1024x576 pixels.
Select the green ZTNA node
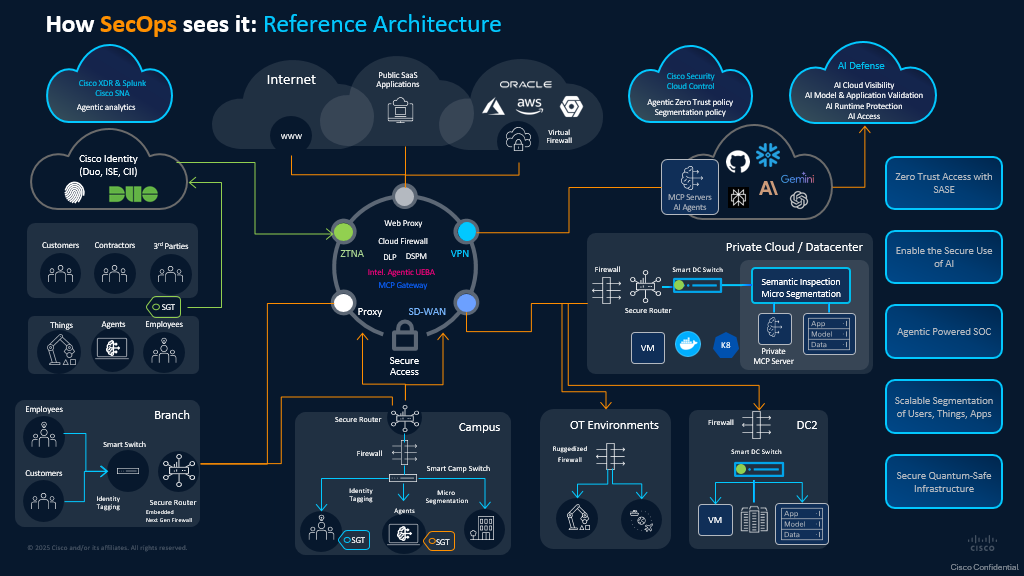(x=344, y=231)
